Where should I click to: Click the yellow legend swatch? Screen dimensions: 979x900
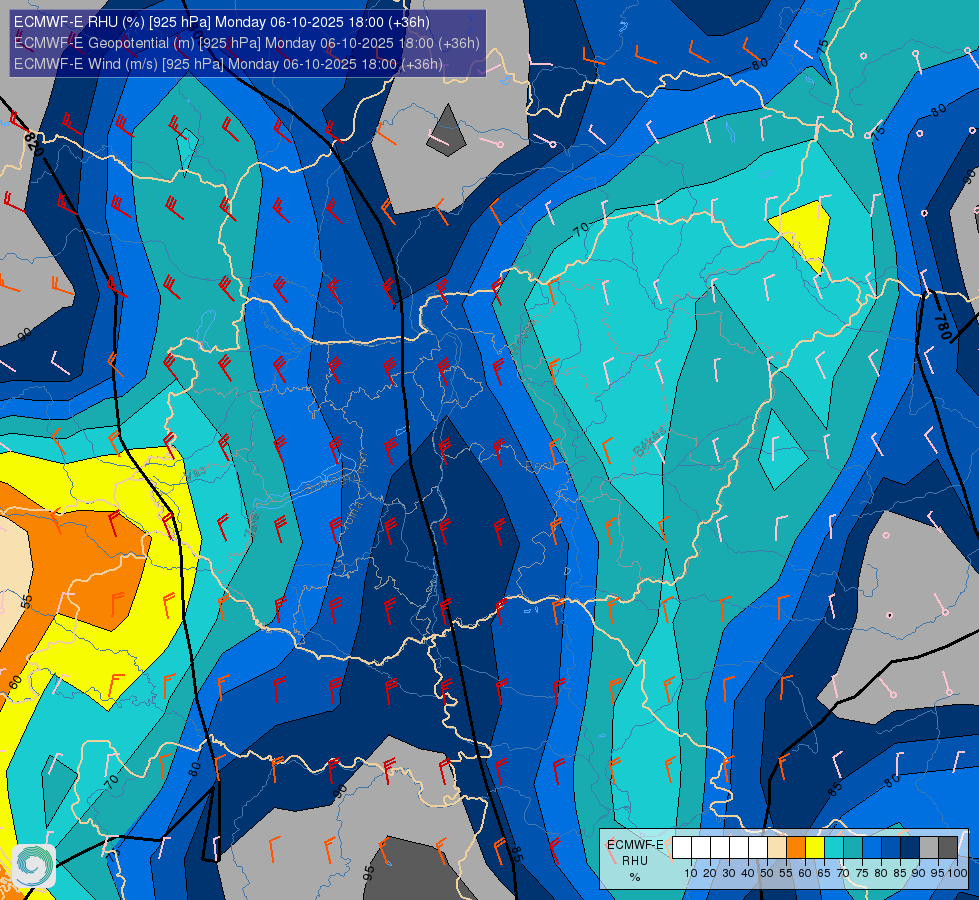pos(815,848)
